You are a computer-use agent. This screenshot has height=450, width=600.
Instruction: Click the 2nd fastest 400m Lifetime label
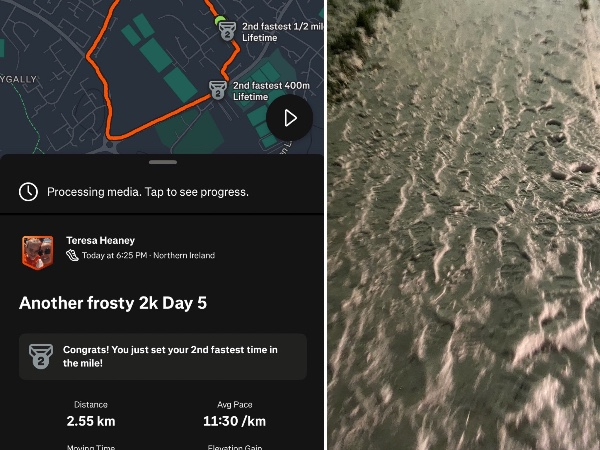click(x=271, y=91)
